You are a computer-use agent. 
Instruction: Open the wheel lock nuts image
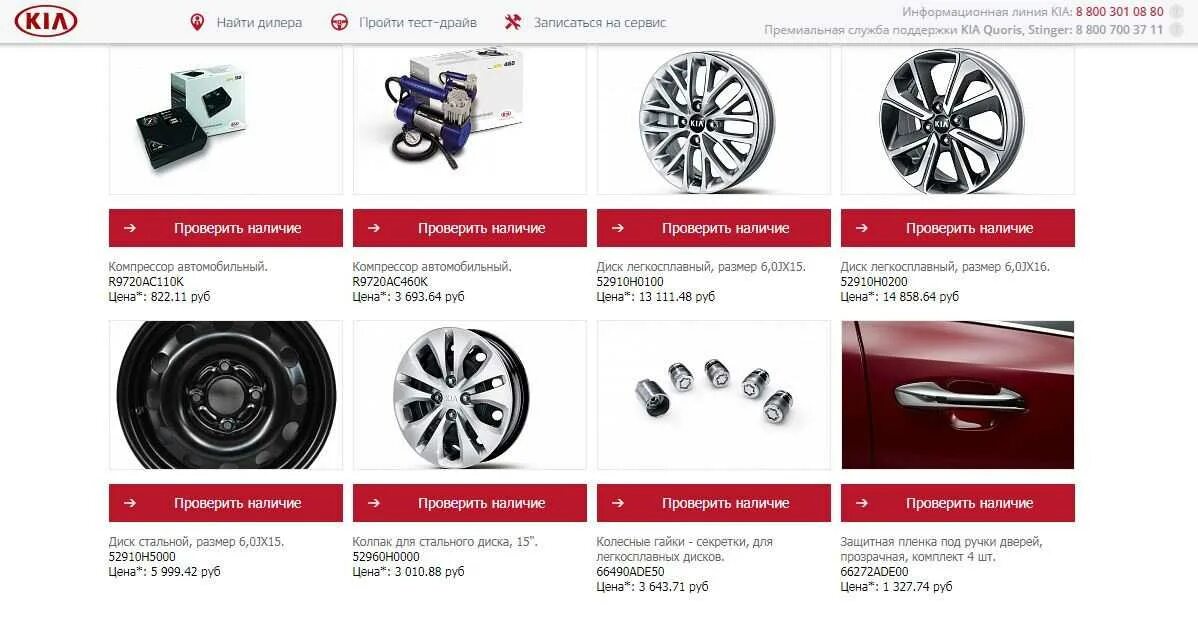[x=714, y=395]
